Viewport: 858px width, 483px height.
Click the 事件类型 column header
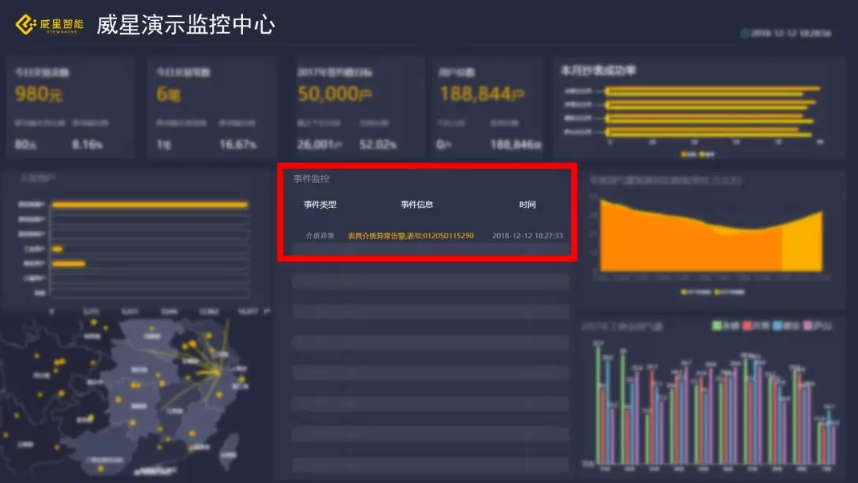click(320, 205)
